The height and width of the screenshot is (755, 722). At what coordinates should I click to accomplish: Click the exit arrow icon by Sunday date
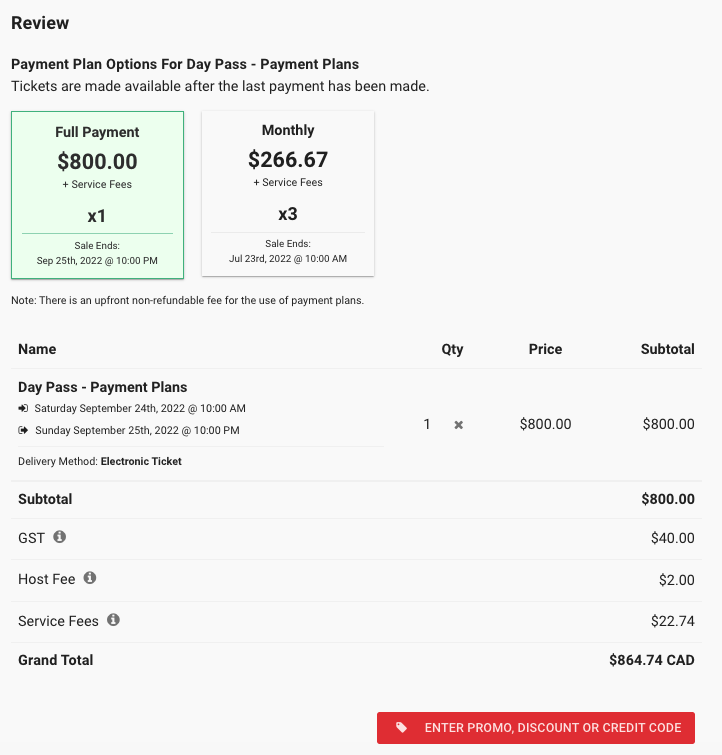click(x=23, y=430)
